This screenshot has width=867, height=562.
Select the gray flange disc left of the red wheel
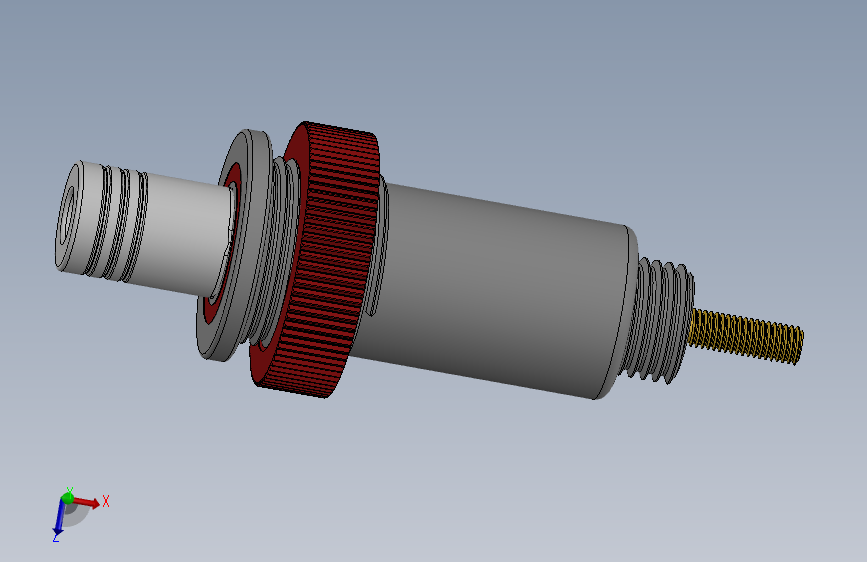click(x=235, y=246)
